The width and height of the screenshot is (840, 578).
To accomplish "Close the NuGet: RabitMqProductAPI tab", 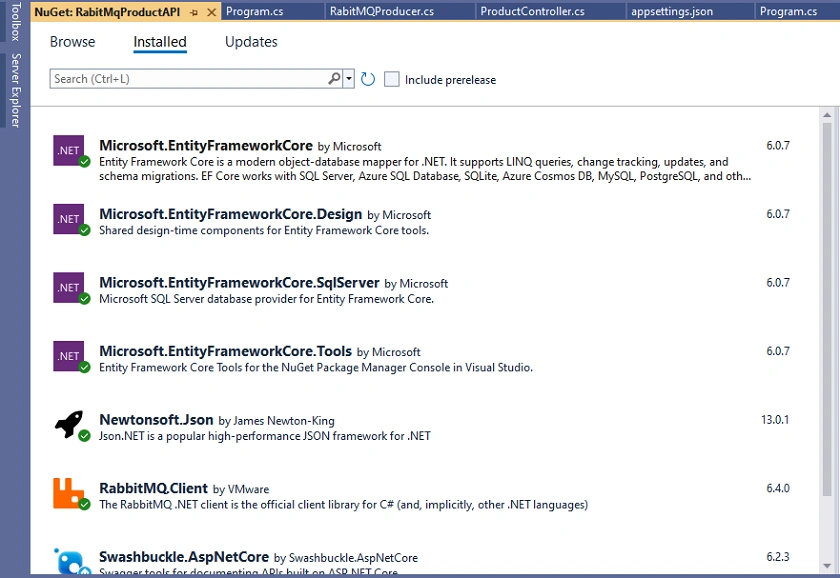I will pyautogui.click(x=212, y=12).
